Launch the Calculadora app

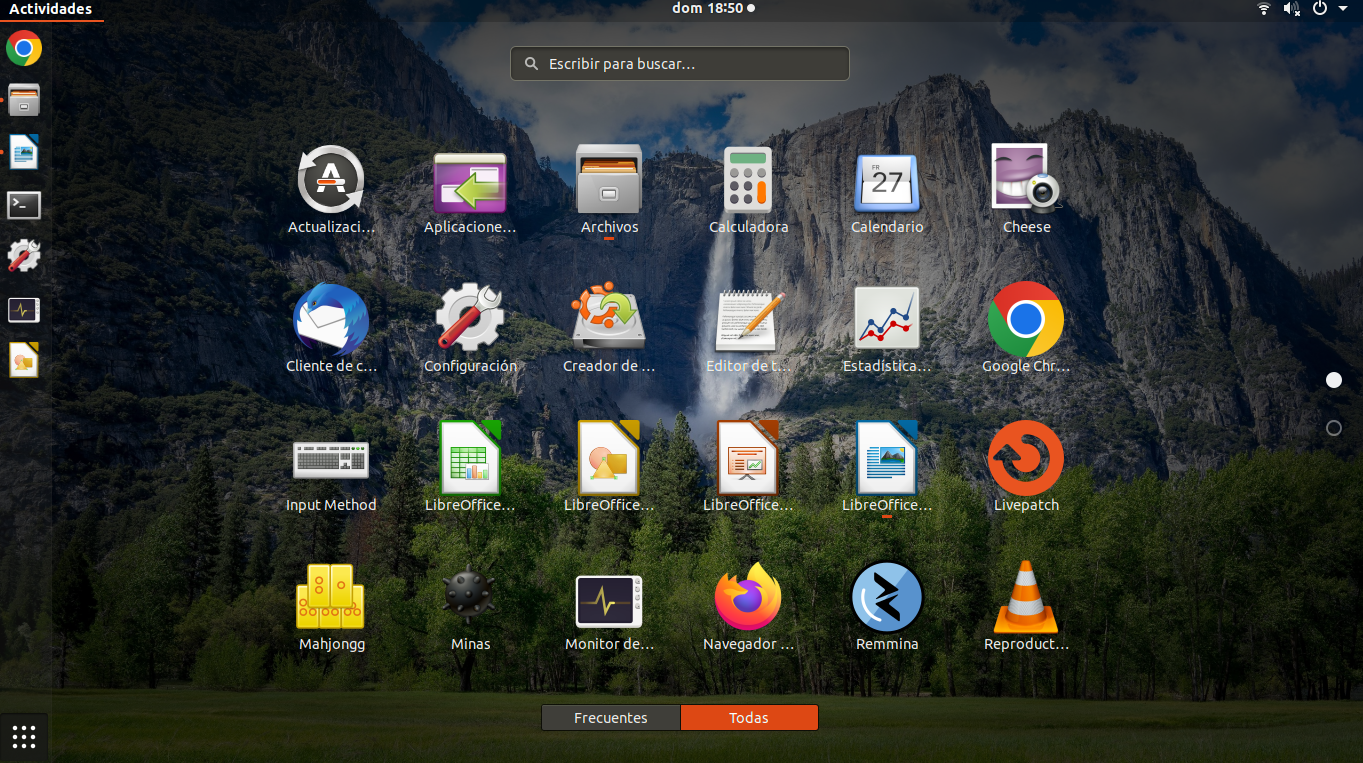pyautogui.click(x=748, y=180)
